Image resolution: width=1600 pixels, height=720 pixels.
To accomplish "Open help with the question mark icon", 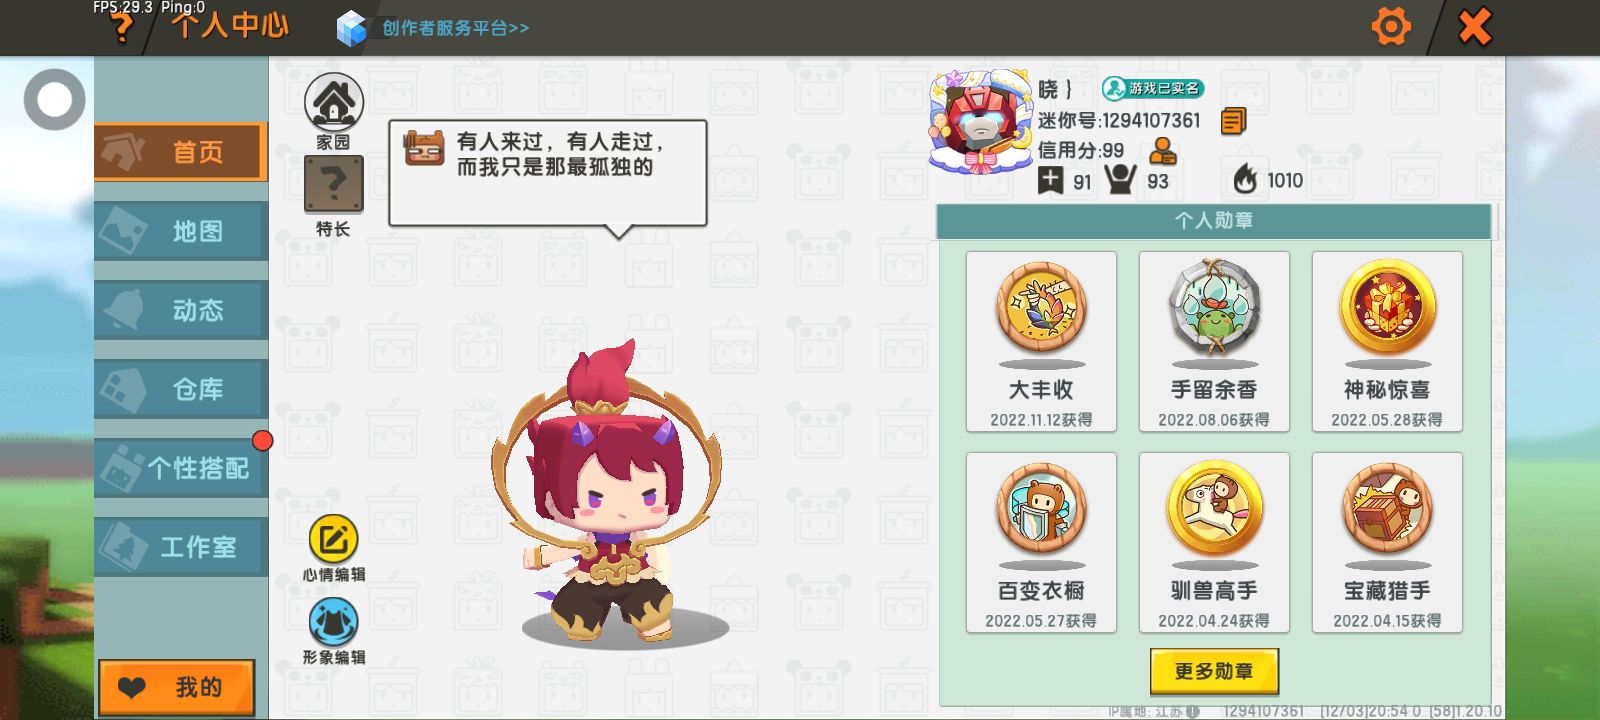I will tap(122, 28).
